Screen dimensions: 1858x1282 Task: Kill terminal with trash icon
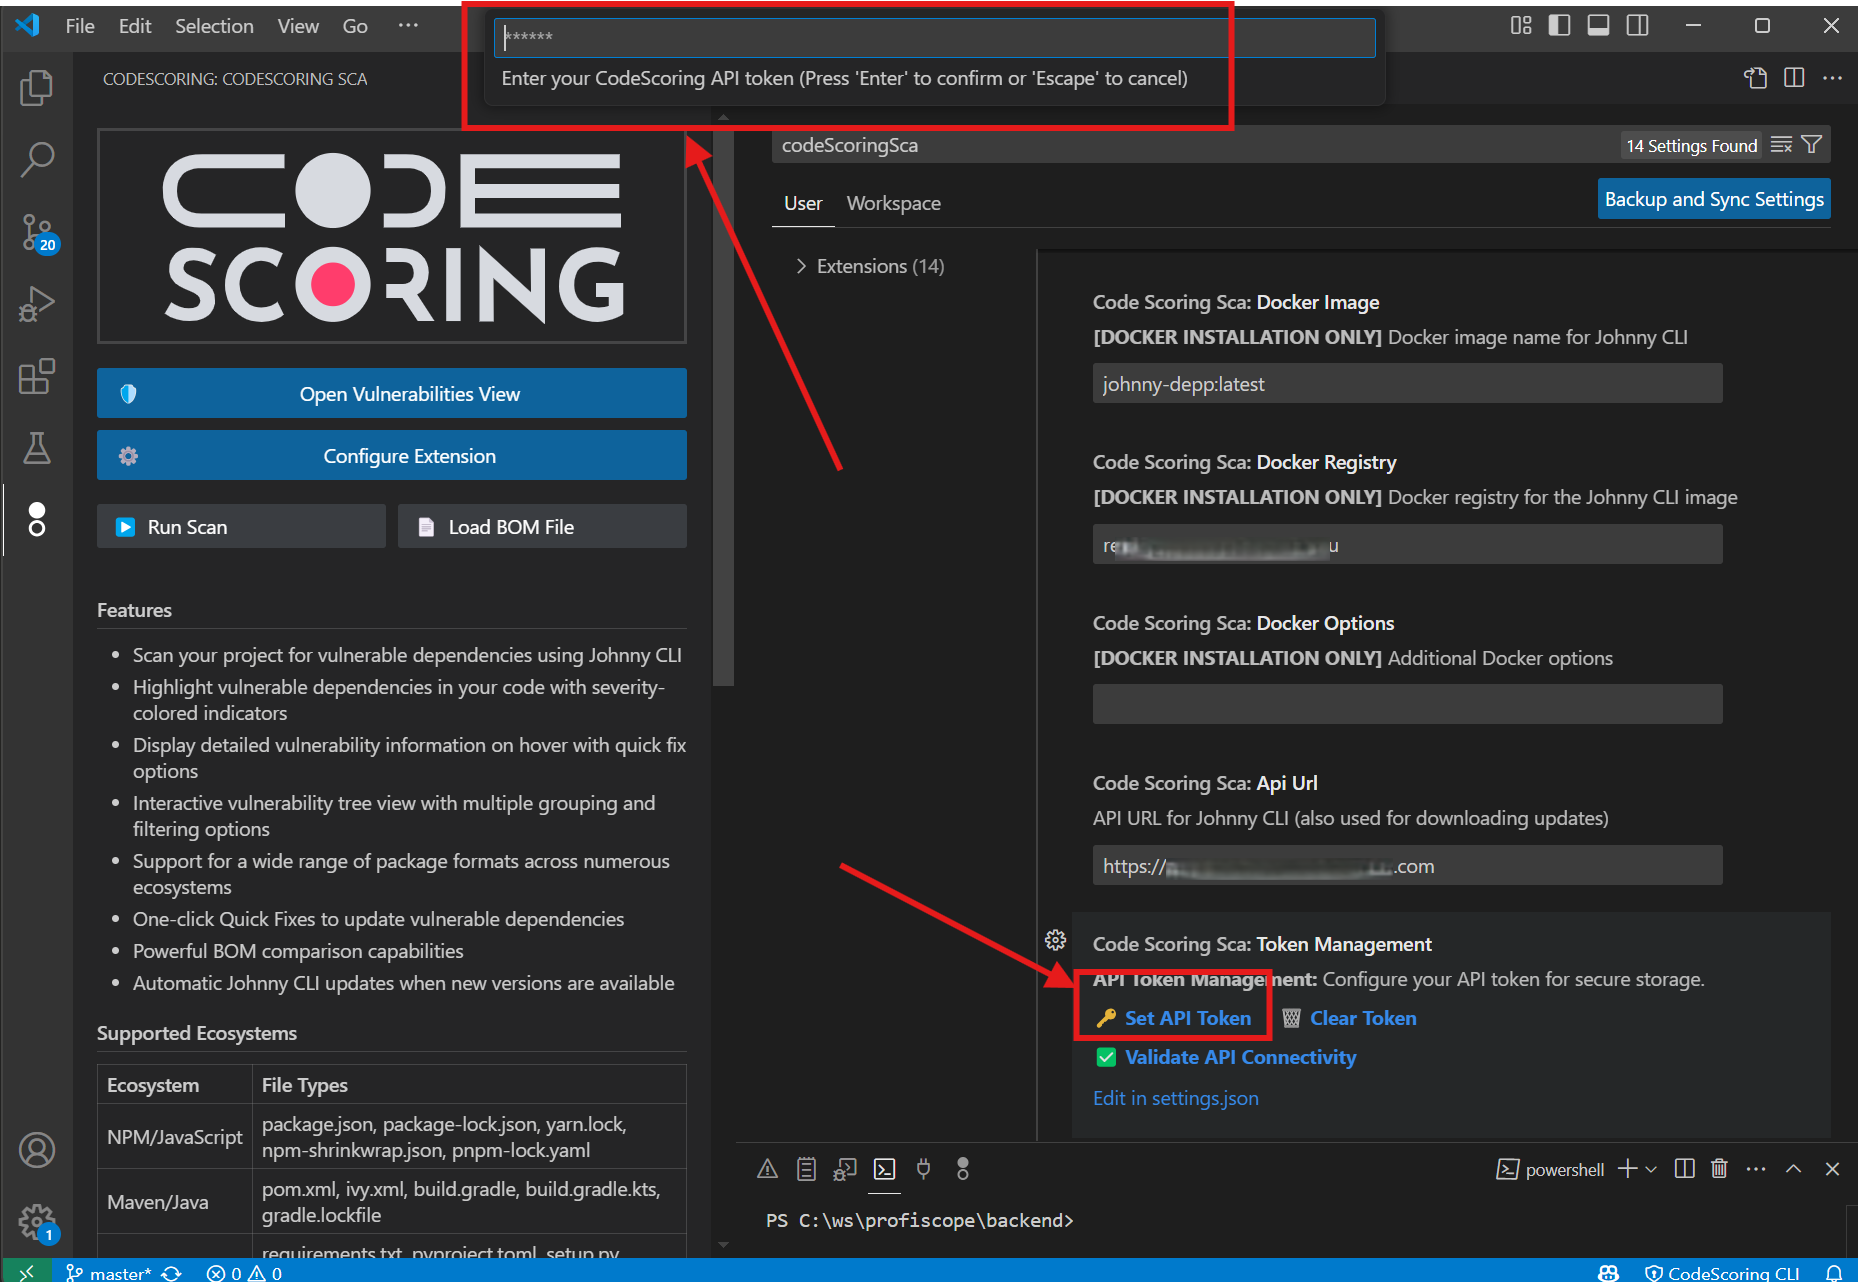(1719, 1169)
